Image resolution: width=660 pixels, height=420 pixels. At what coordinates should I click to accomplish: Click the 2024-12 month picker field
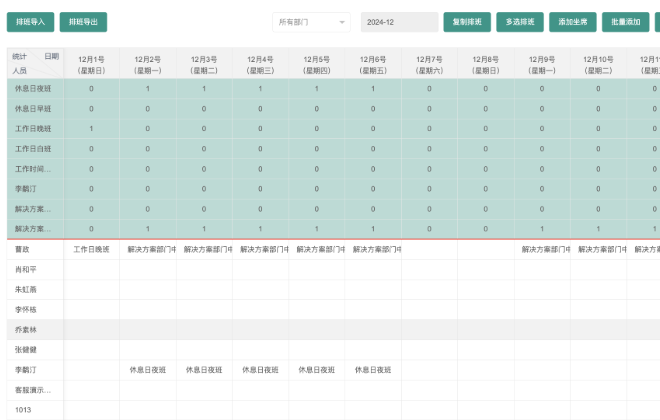(x=399, y=21)
